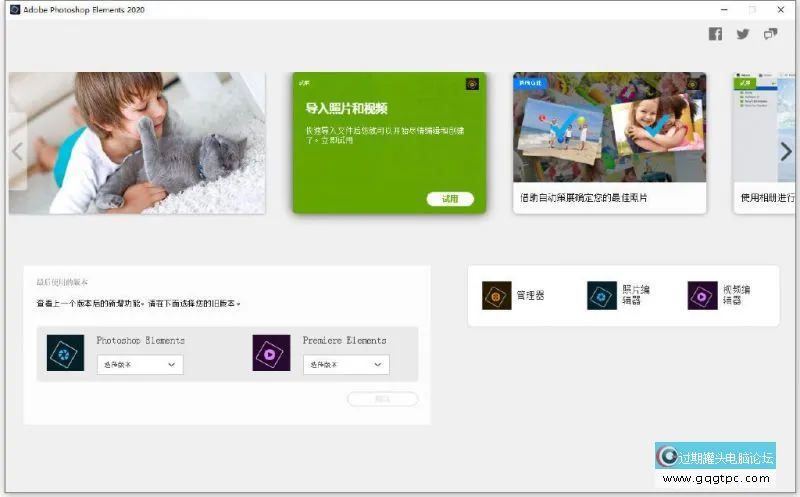Open the feedback chat bubbles icon

click(771, 34)
